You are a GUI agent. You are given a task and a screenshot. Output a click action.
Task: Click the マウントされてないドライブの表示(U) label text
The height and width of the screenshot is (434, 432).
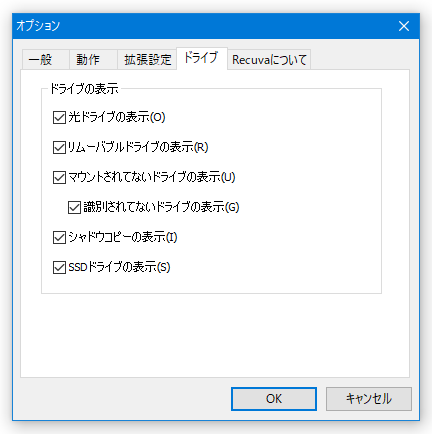point(152,177)
